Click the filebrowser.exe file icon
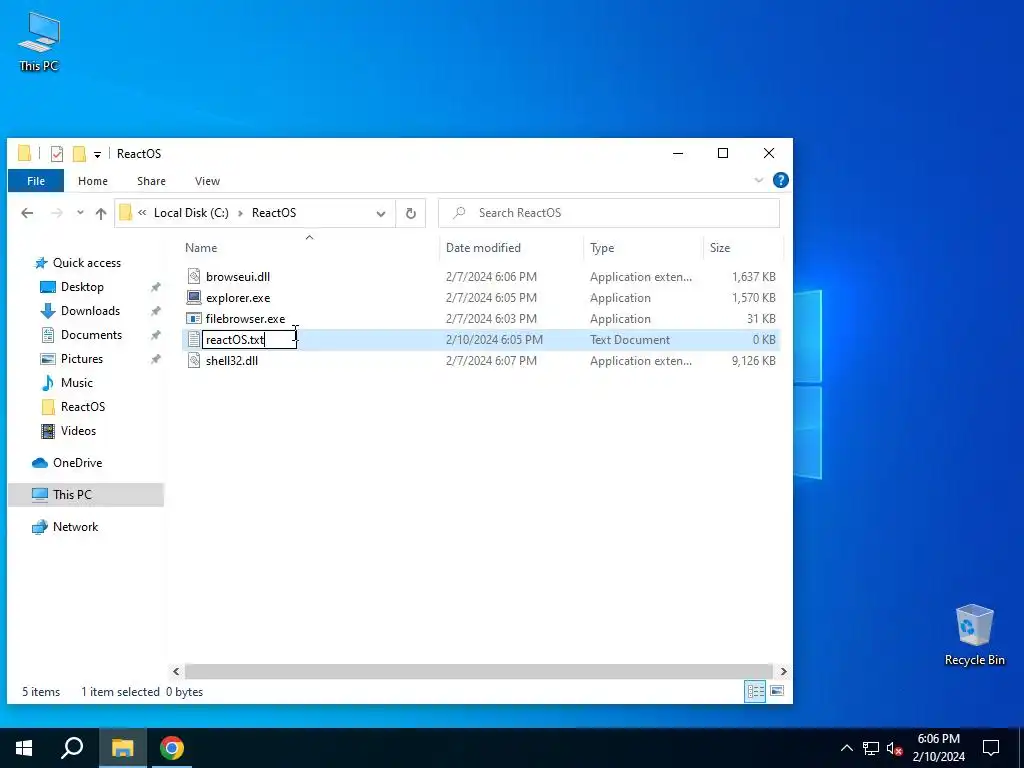This screenshot has width=1024, height=768. [x=194, y=319]
